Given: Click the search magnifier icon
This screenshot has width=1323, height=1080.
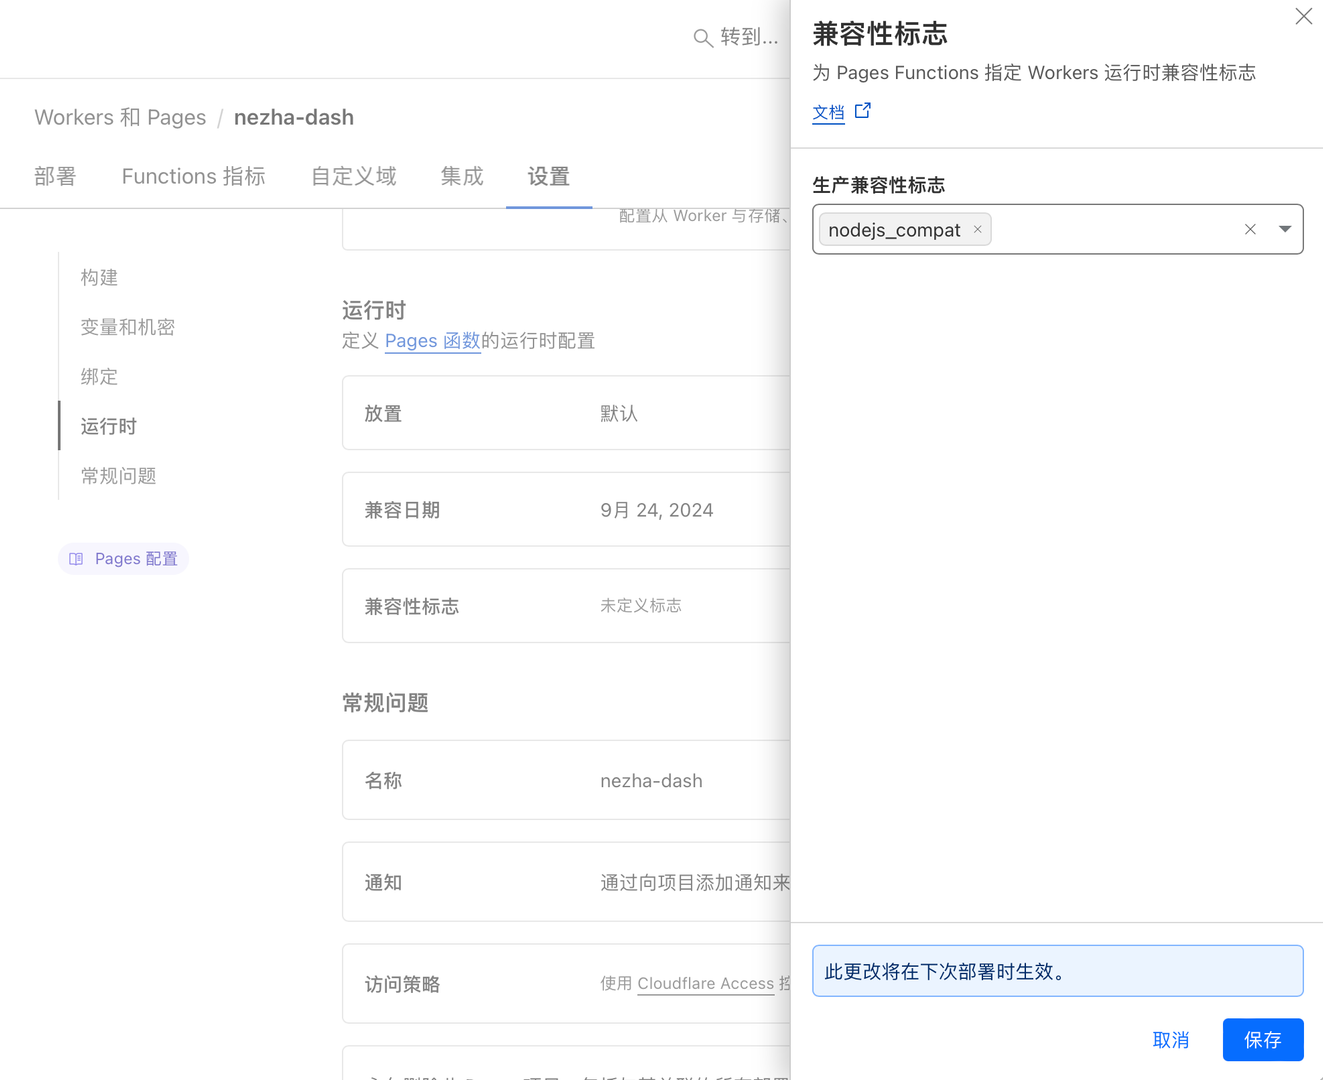Looking at the screenshot, I should (x=703, y=37).
